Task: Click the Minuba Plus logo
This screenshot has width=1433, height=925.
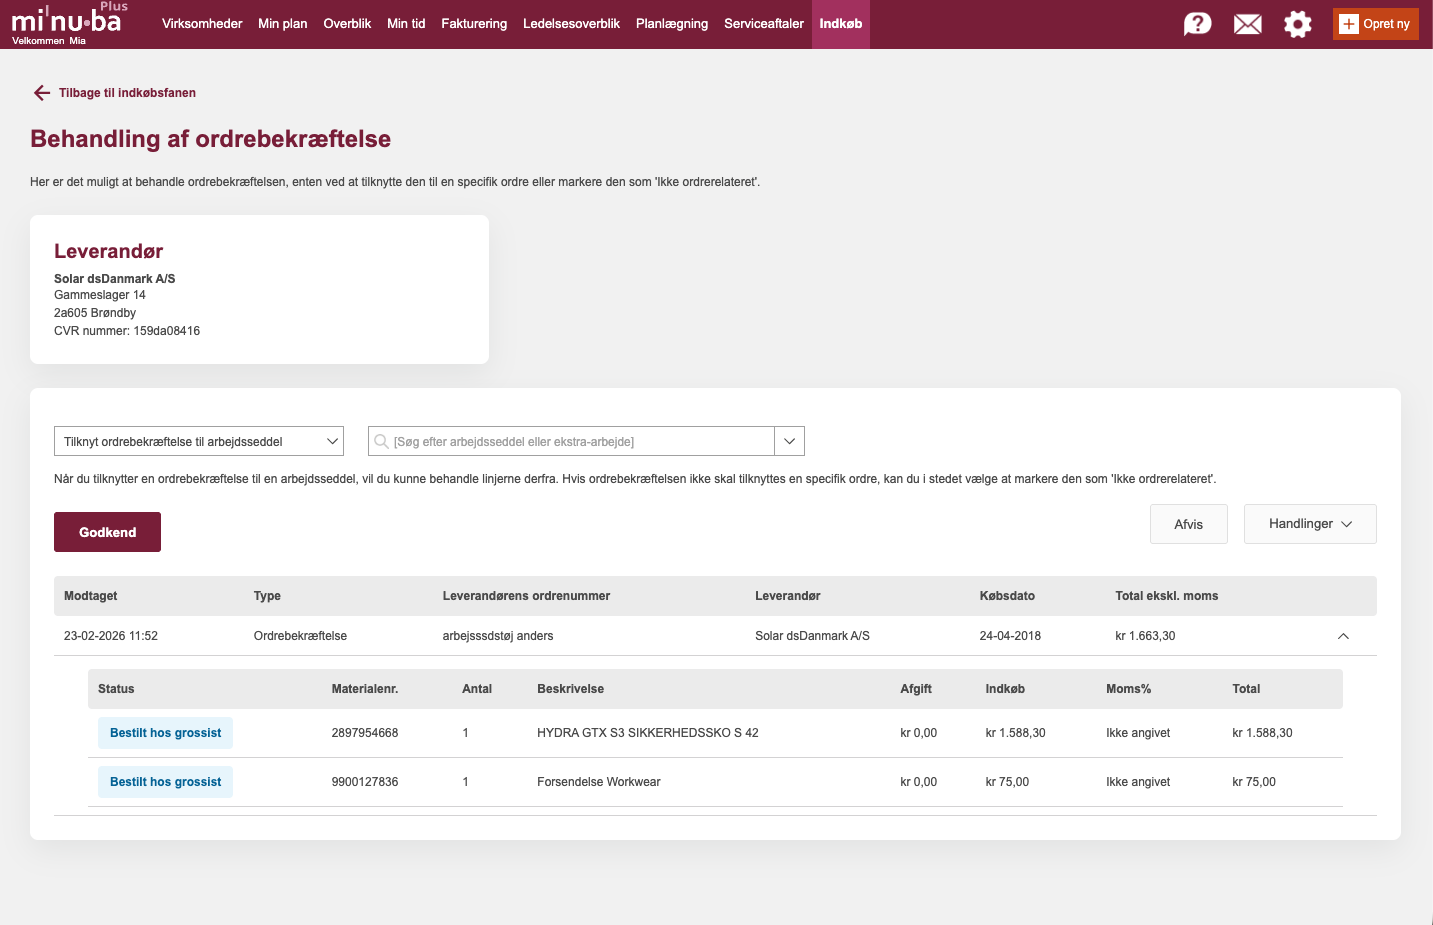Action: point(68,23)
